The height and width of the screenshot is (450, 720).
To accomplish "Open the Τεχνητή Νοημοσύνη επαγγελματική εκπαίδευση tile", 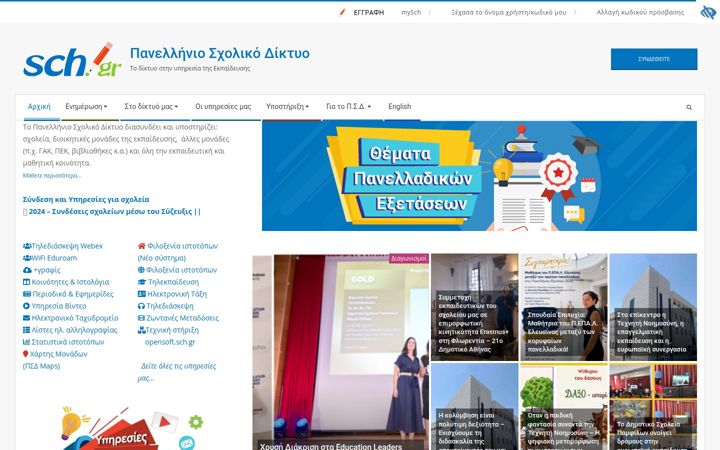I will (x=653, y=307).
